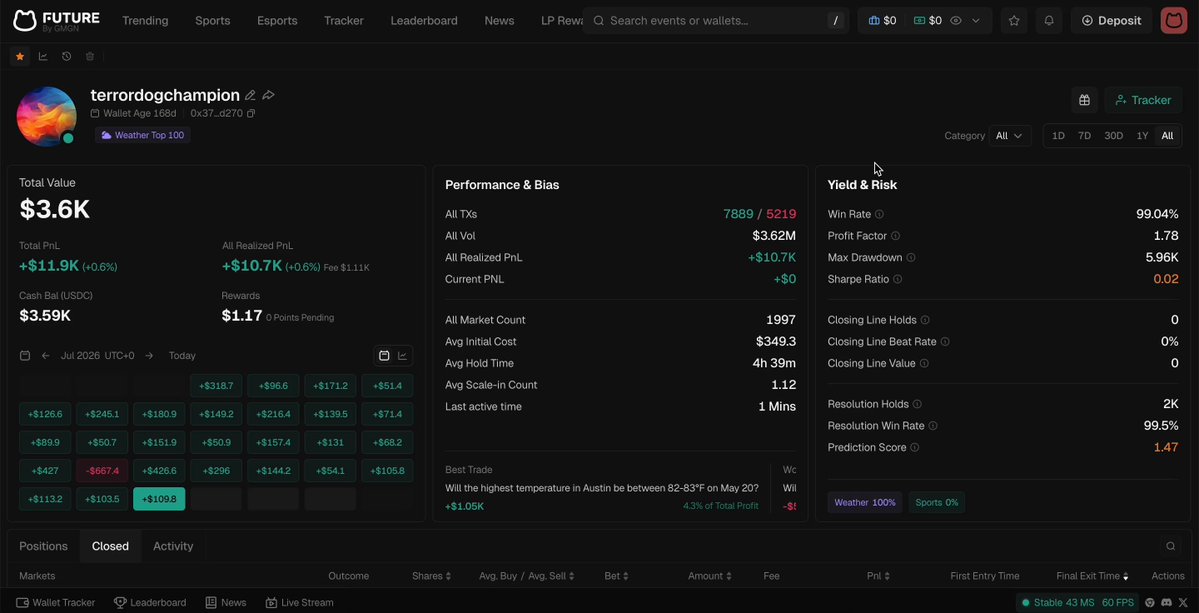Toggle balance visibility eye icon

[x=956, y=21]
